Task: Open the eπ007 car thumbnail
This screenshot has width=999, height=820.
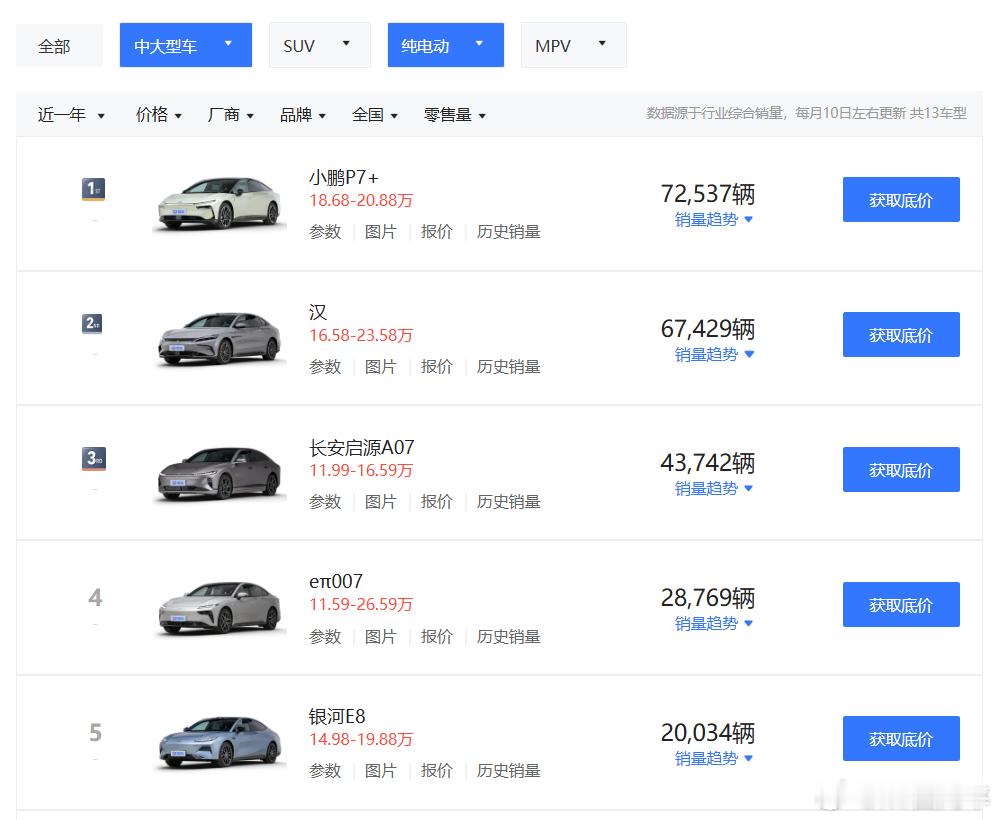Action: pyautogui.click(x=219, y=608)
